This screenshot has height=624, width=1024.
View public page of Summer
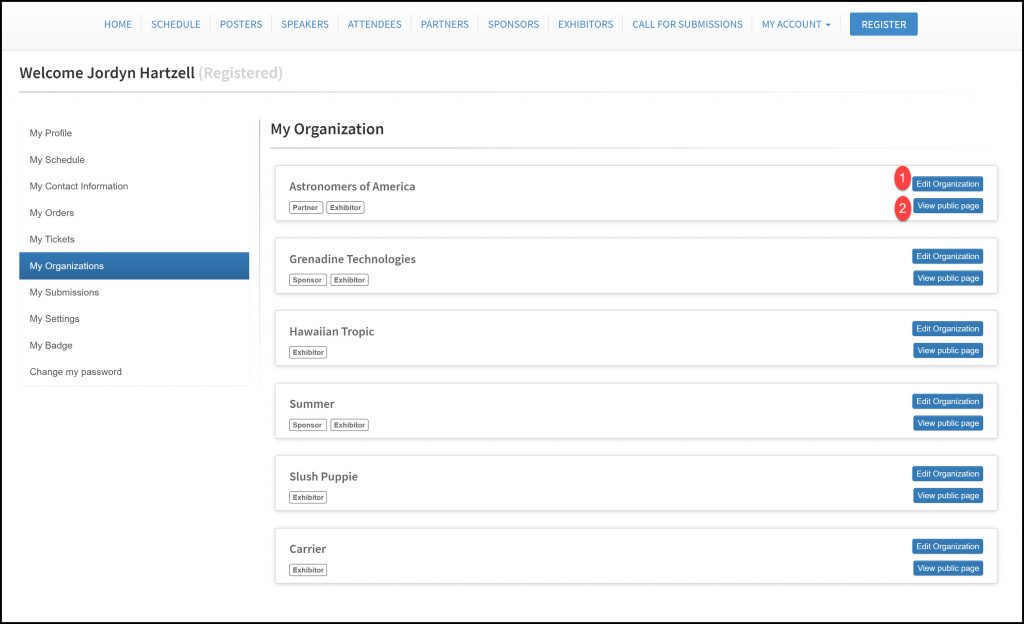click(948, 423)
